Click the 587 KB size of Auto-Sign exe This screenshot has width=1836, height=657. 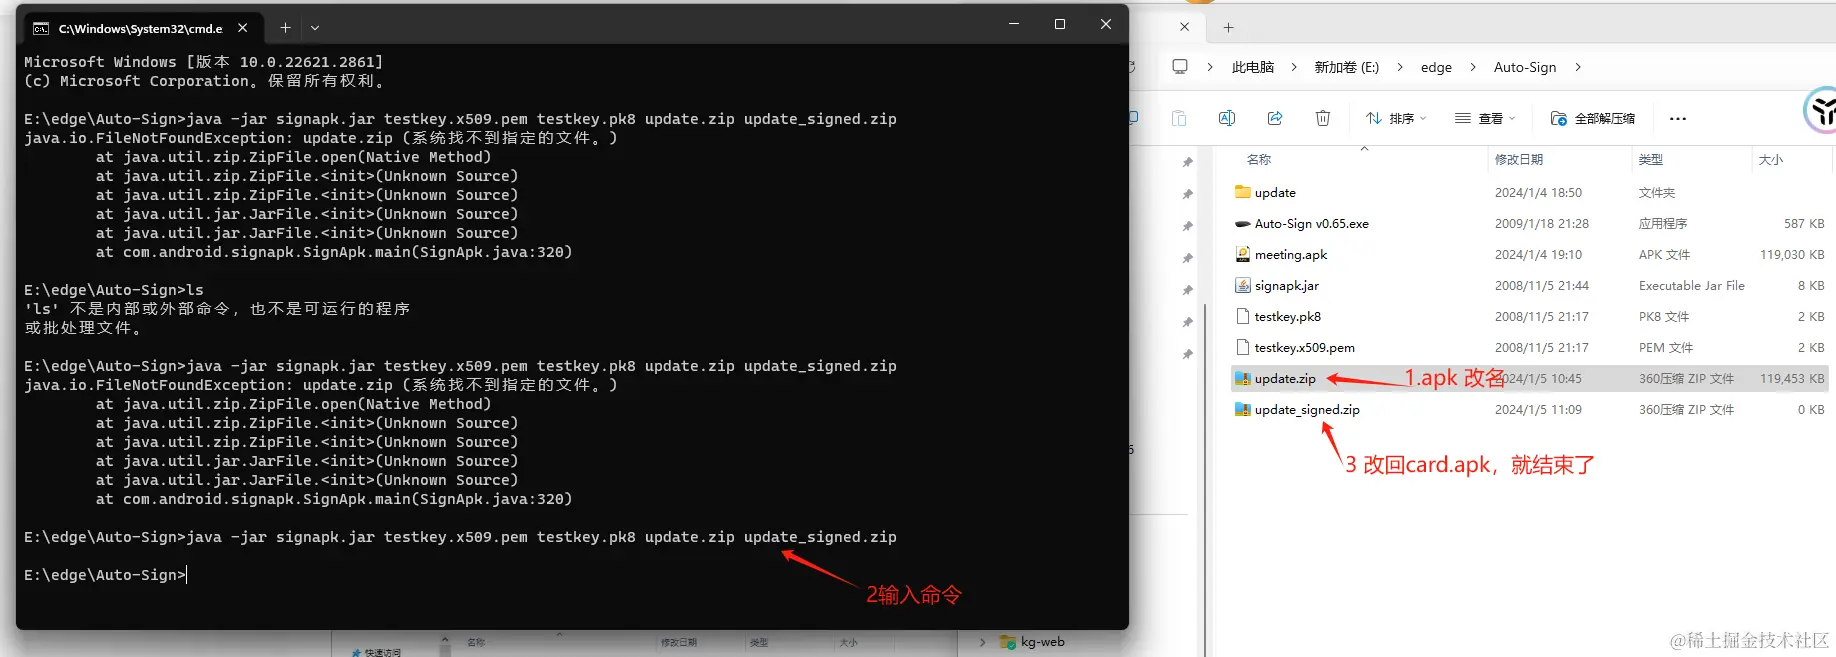point(1804,223)
